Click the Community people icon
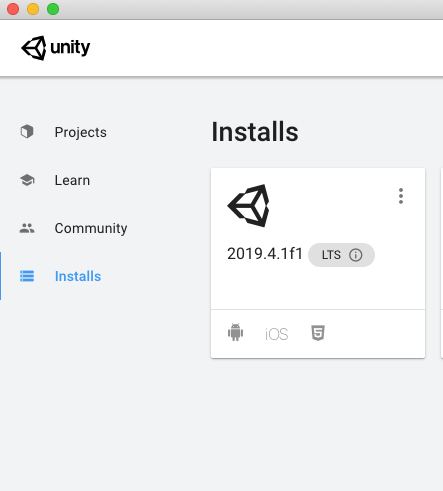 click(27, 228)
